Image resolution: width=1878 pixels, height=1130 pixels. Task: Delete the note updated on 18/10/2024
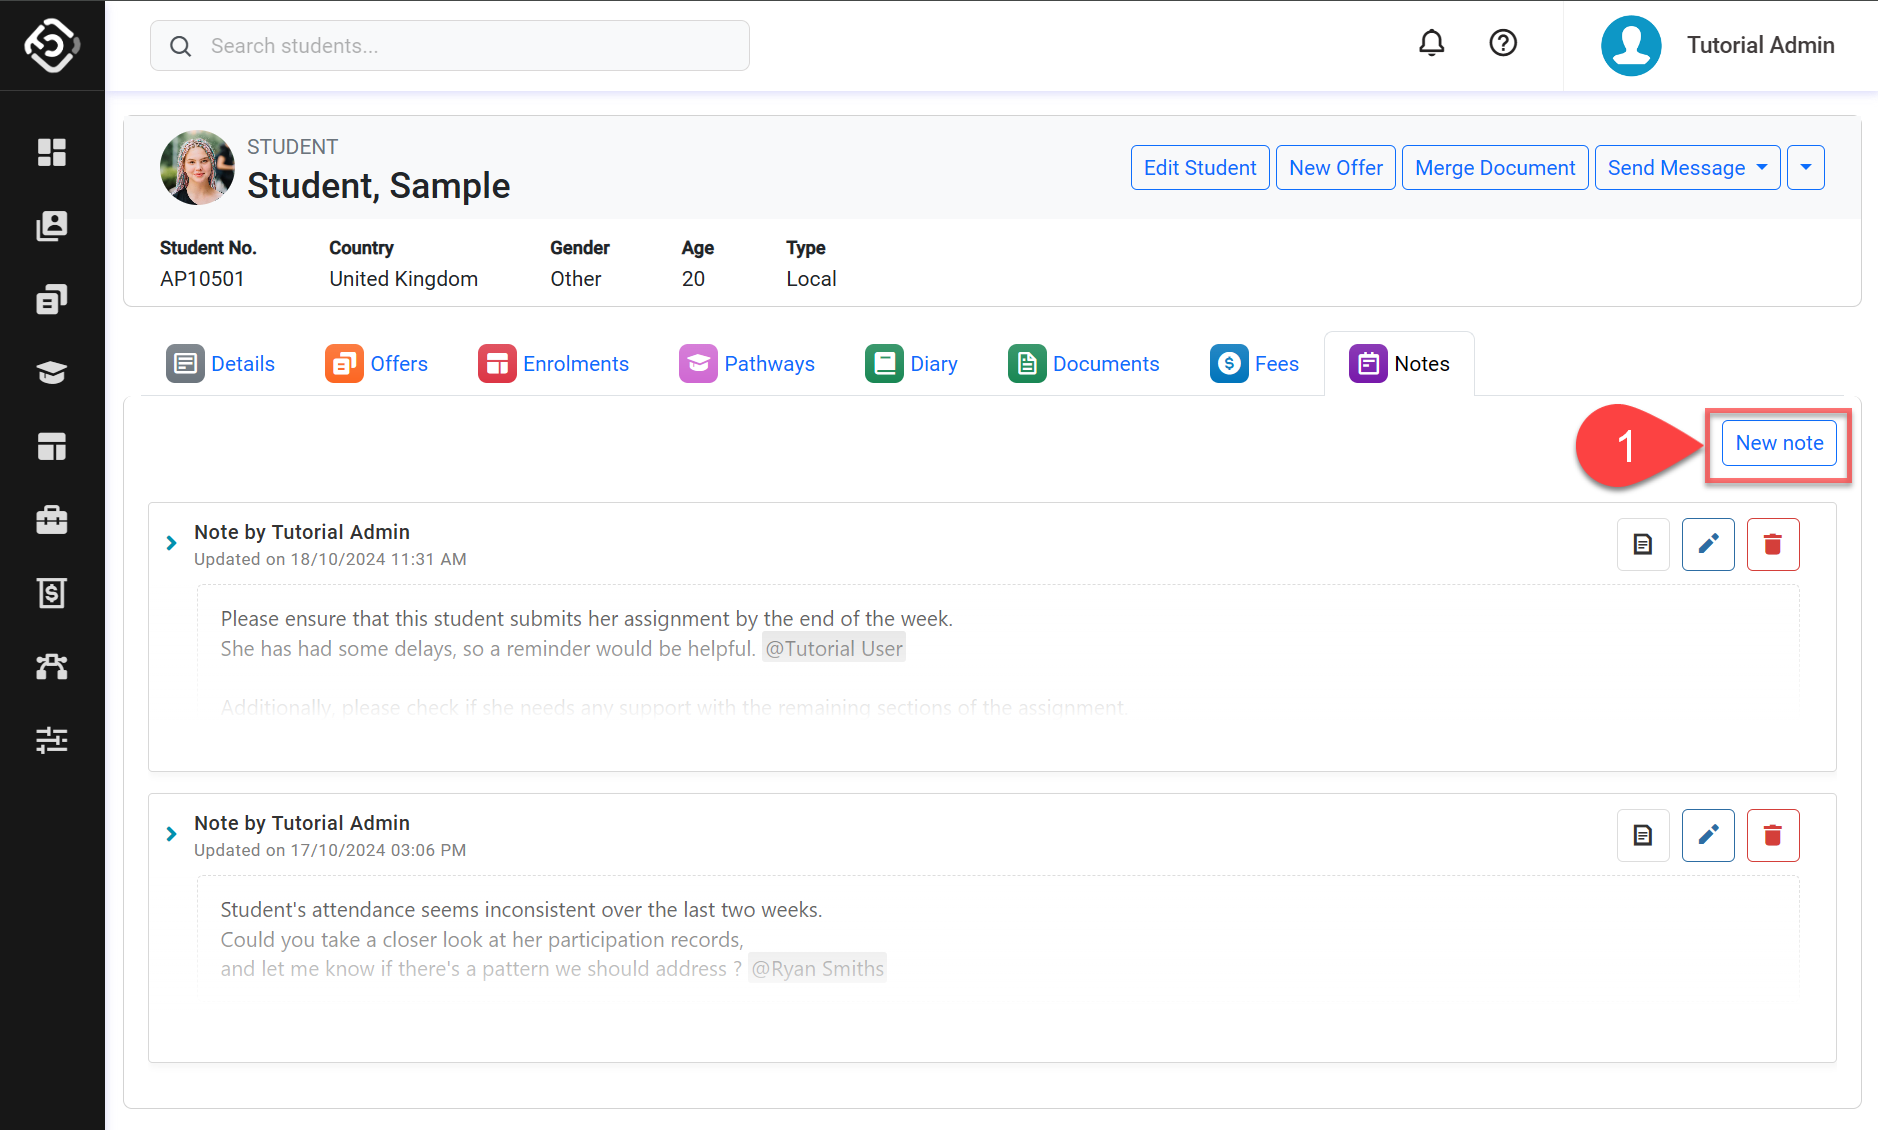click(x=1772, y=544)
